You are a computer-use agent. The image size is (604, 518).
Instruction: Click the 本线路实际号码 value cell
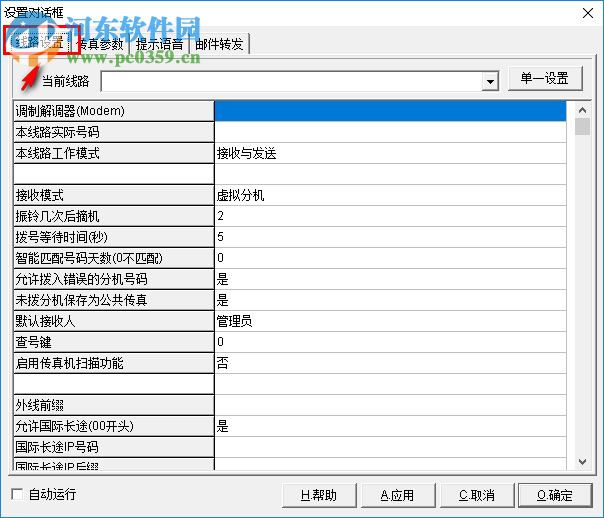390,132
